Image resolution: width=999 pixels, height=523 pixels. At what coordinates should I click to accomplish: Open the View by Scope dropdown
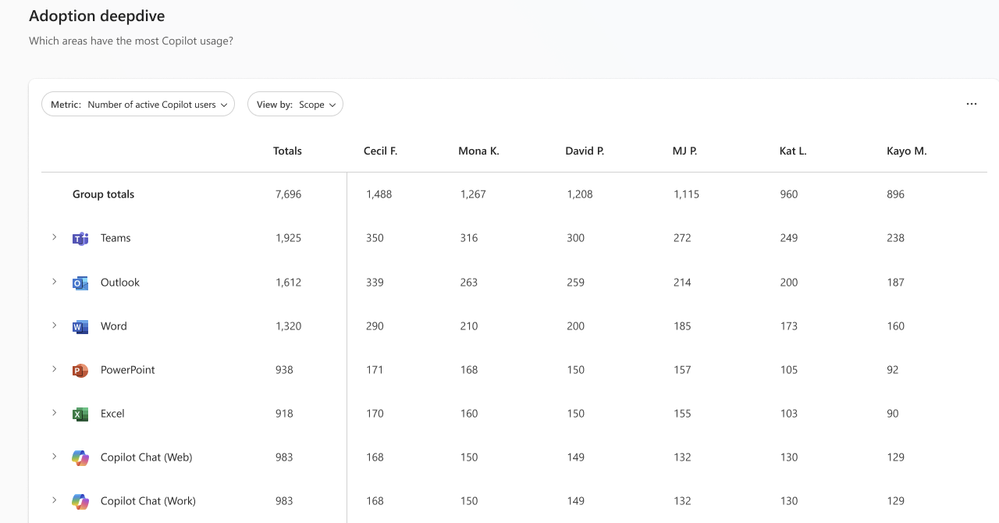[x=295, y=104]
